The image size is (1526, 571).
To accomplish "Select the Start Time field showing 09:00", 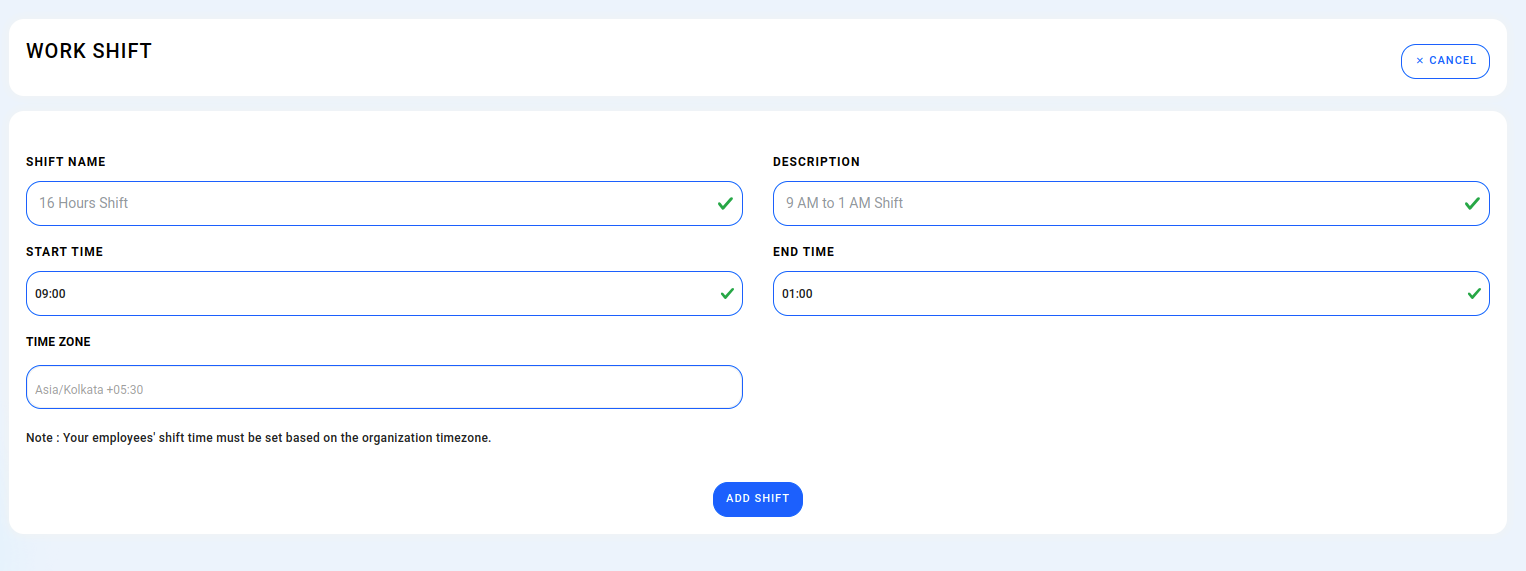I will (x=384, y=294).
